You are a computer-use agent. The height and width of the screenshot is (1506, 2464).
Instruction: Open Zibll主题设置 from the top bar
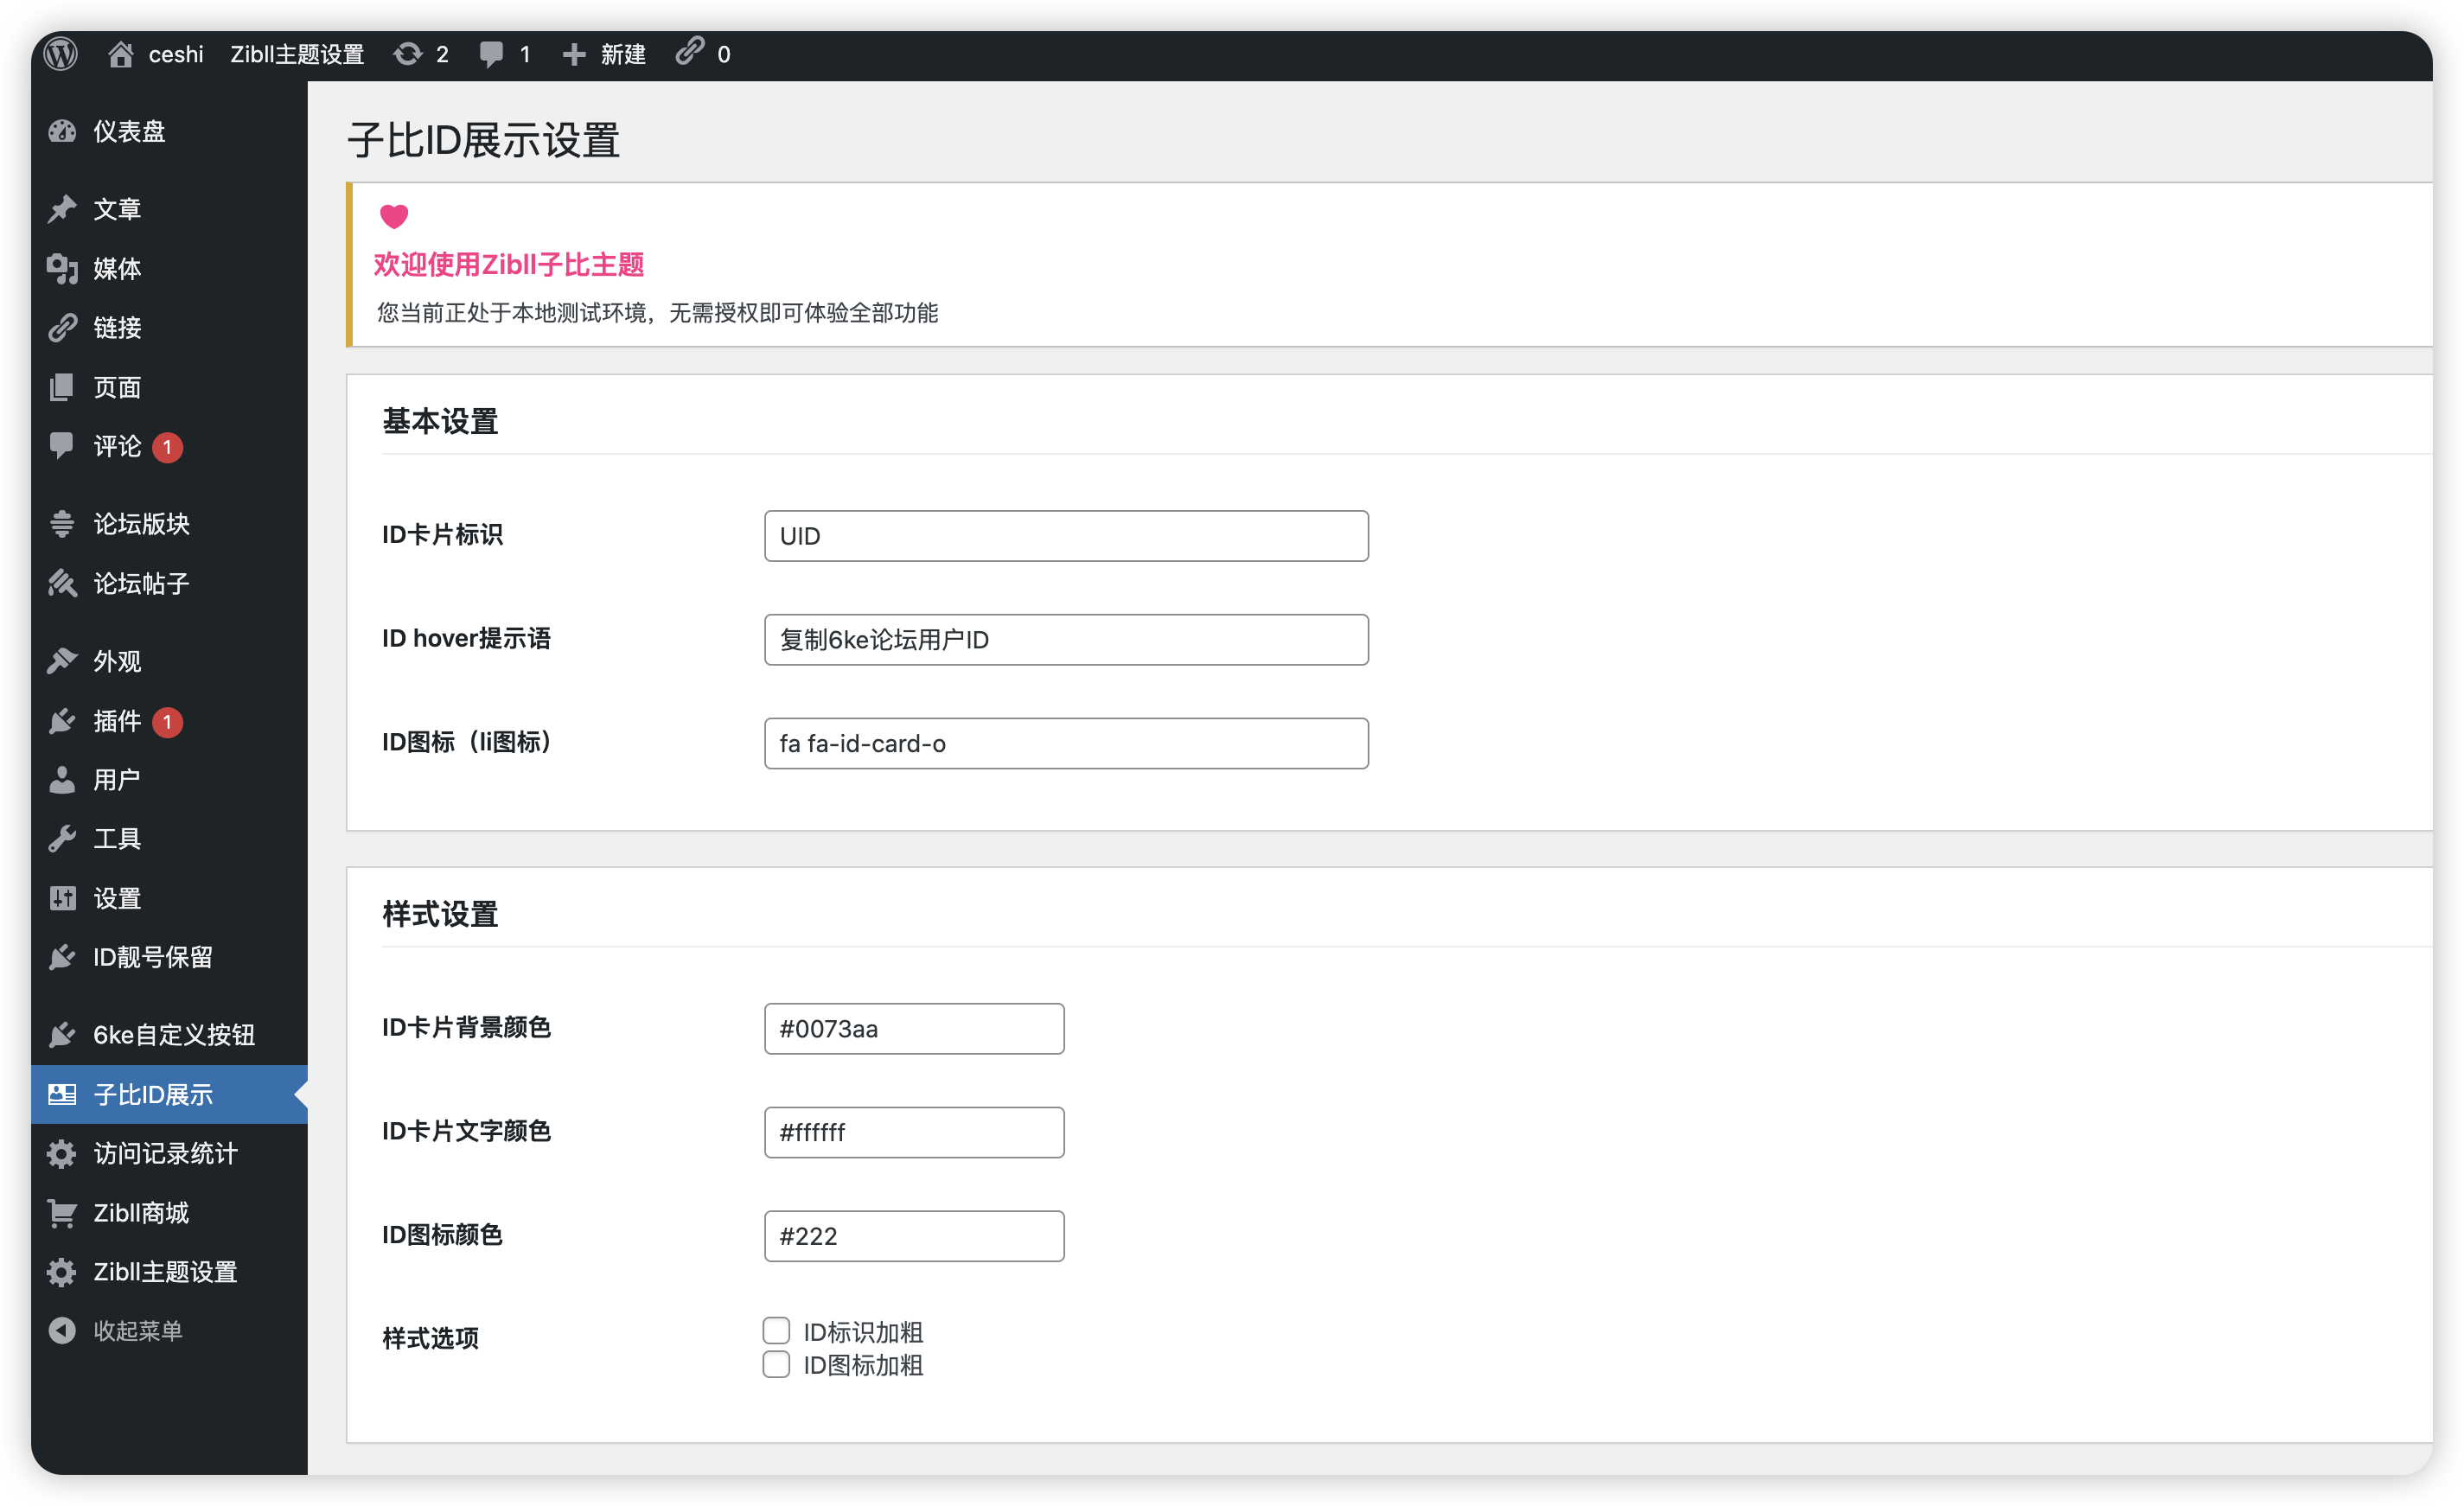pyautogui.click(x=297, y=54)
